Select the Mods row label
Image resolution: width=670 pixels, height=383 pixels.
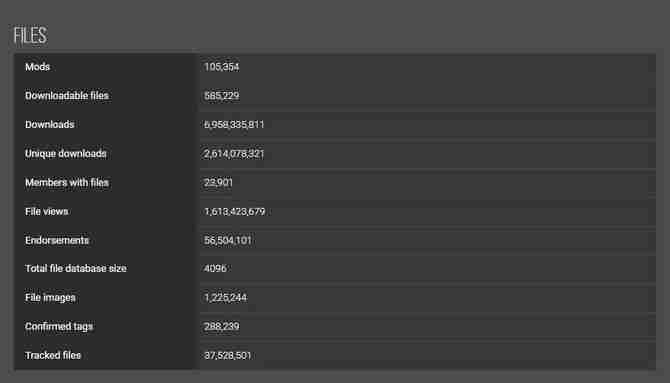[x=38, y=67]
